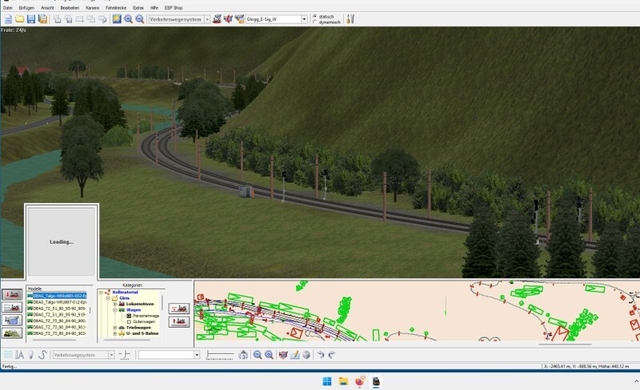Click the text ruler icon in bottom toolbar
Image resolution: width=640 pixels, height=390 pixels.
[19, 355]
